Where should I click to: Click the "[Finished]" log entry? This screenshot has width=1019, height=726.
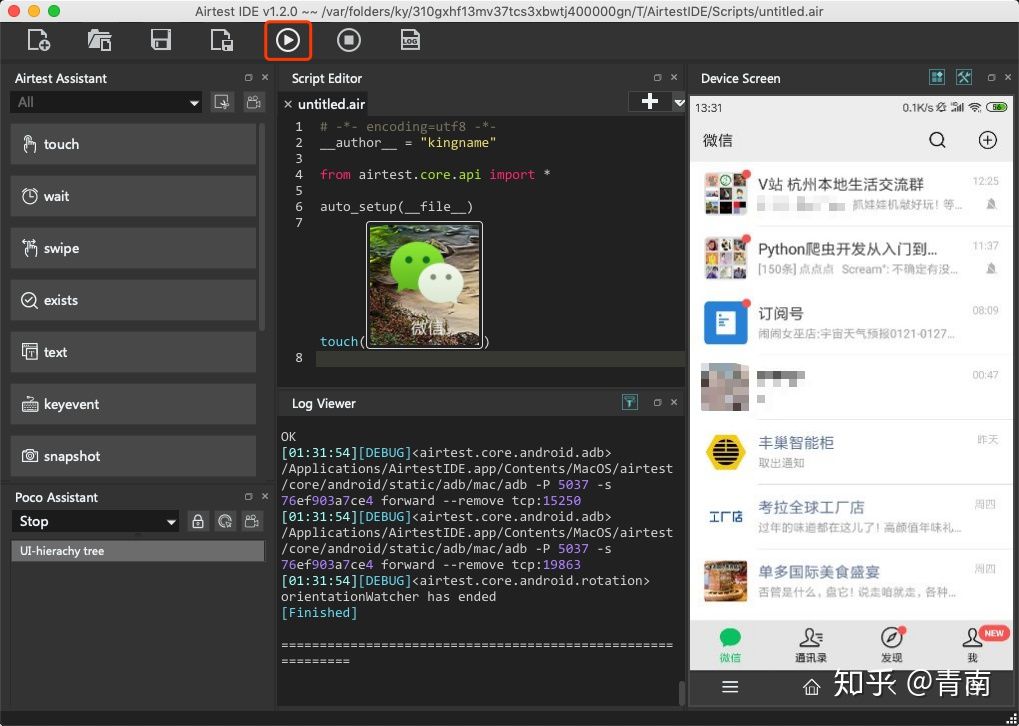click(x=319, y=612)
